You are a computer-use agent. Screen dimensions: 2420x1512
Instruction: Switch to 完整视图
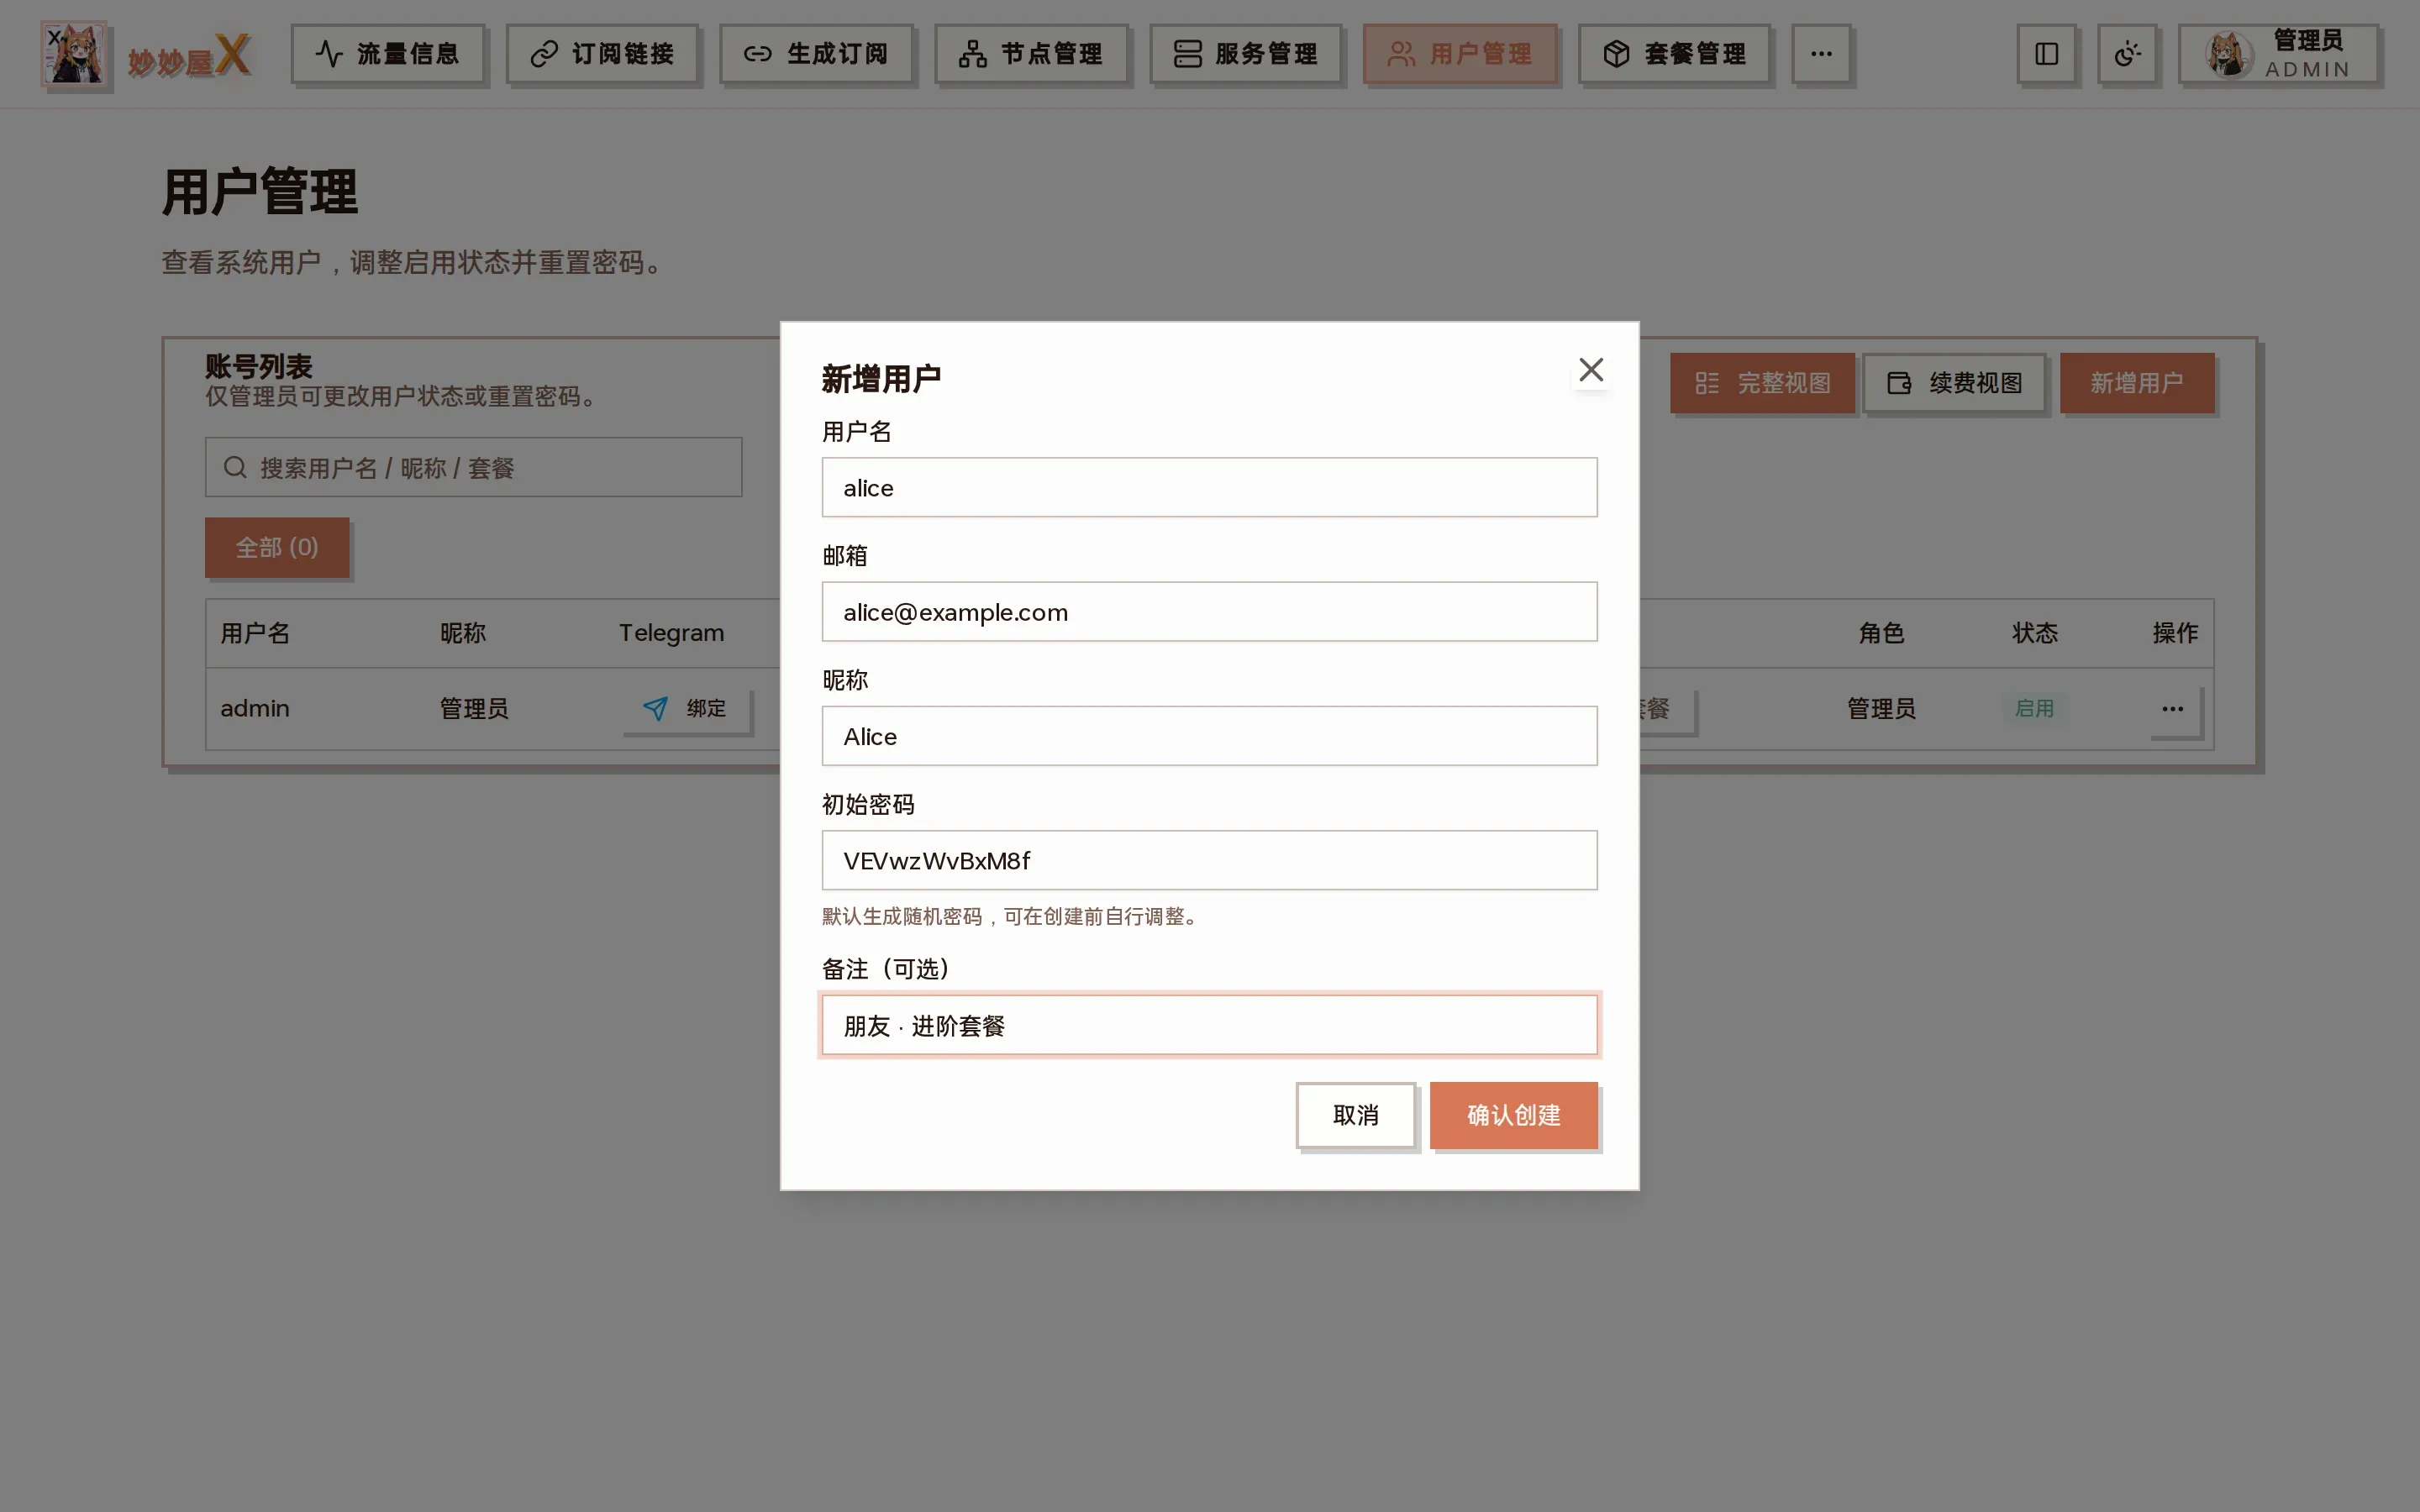click(1762, 382)
